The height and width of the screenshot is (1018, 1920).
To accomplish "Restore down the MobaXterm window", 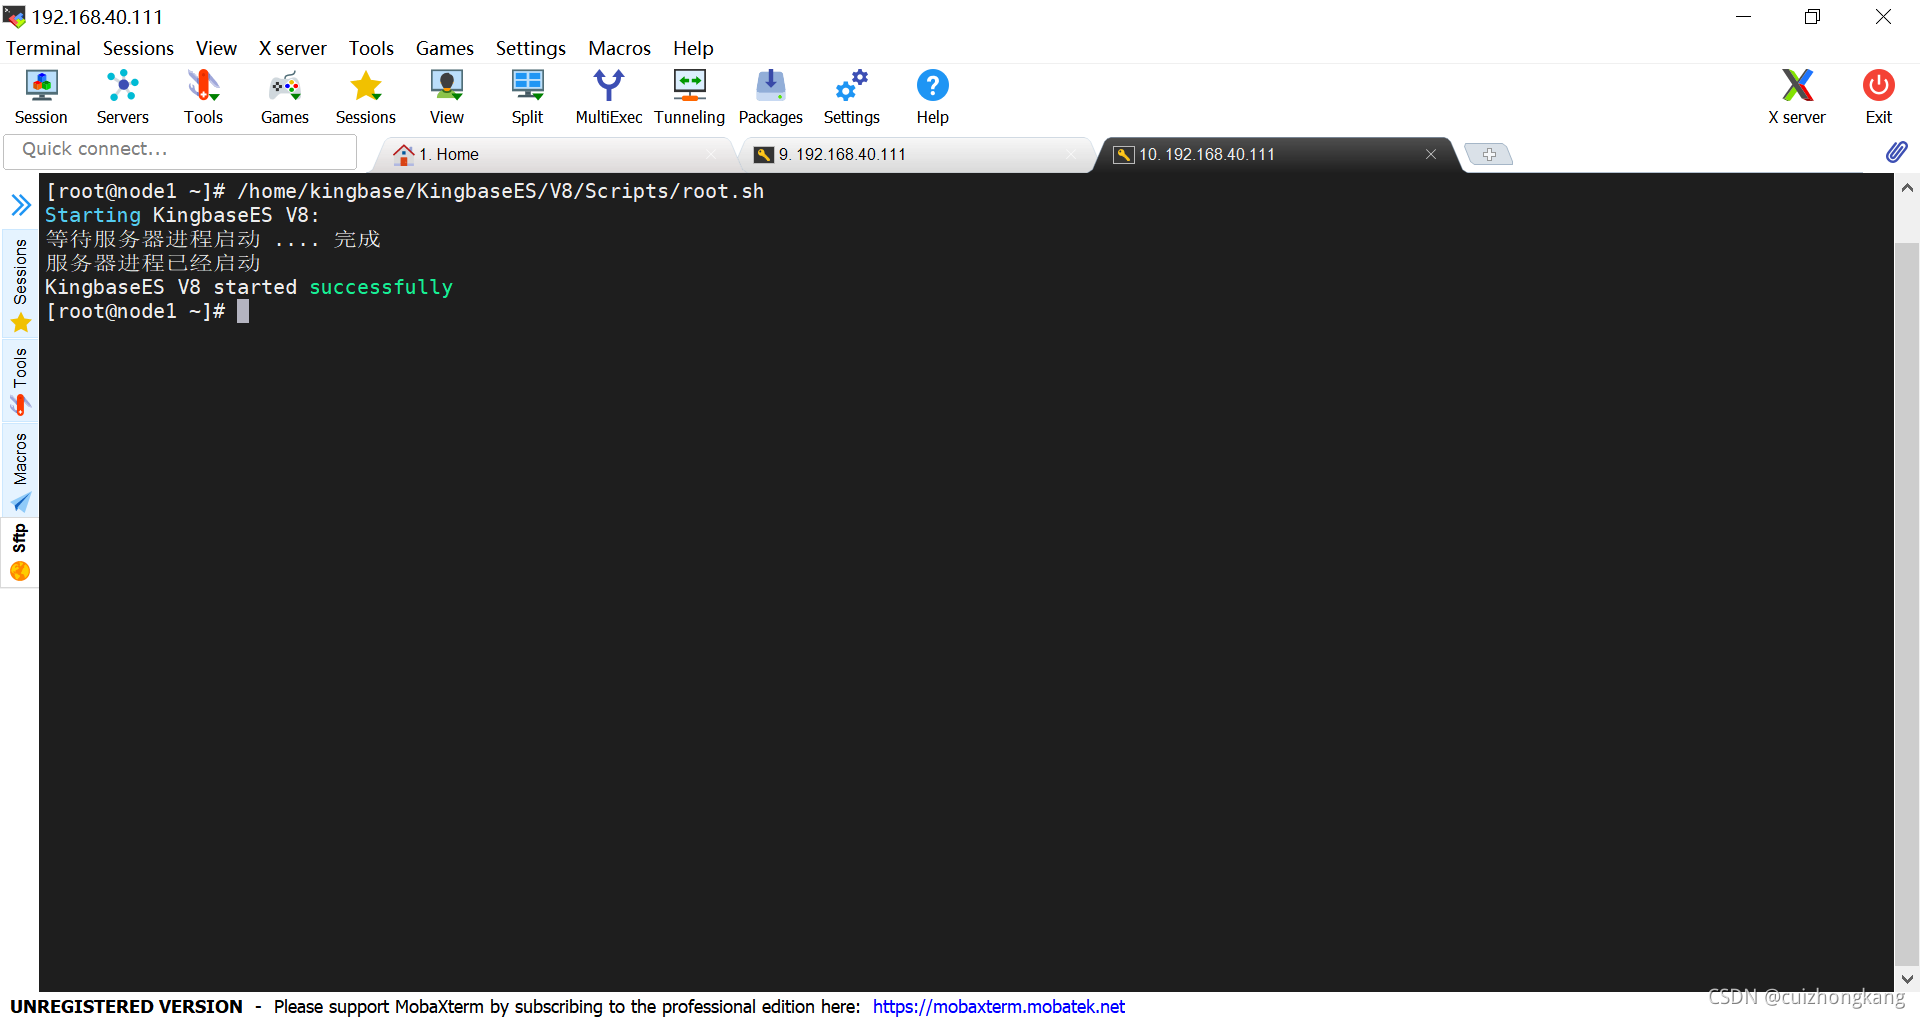I will tap(1812, 17).
